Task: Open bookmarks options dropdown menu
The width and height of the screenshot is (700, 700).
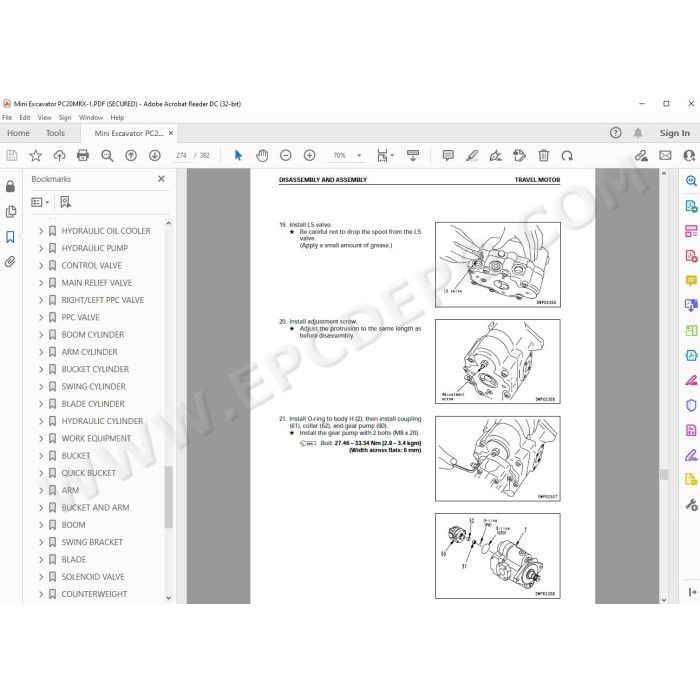Action: [40, 202]
